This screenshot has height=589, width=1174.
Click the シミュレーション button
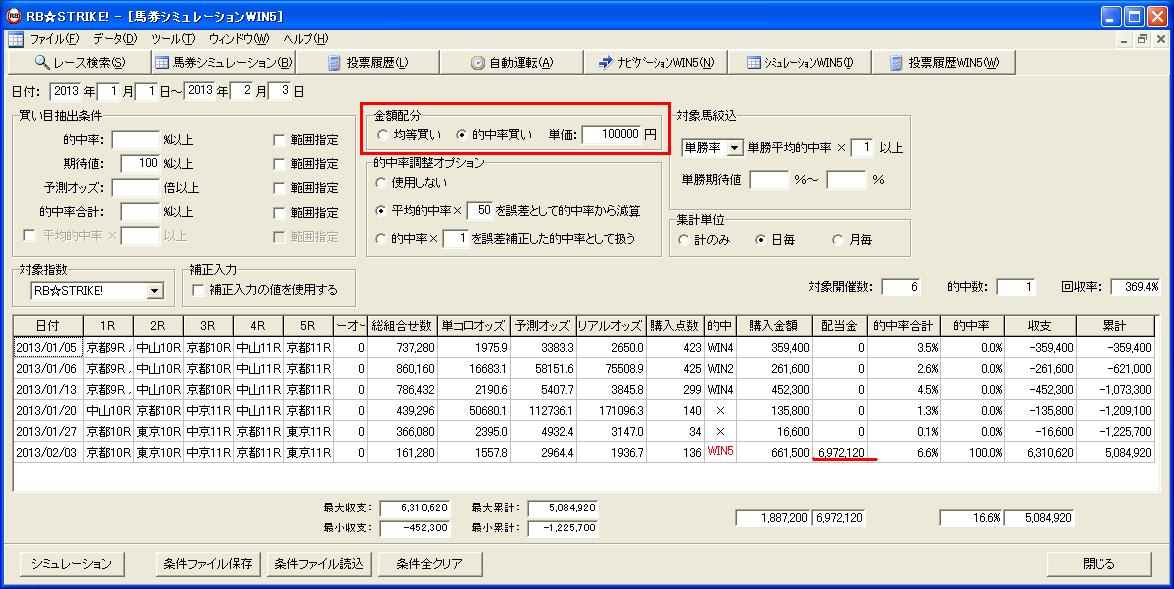(x=71, y=564)
